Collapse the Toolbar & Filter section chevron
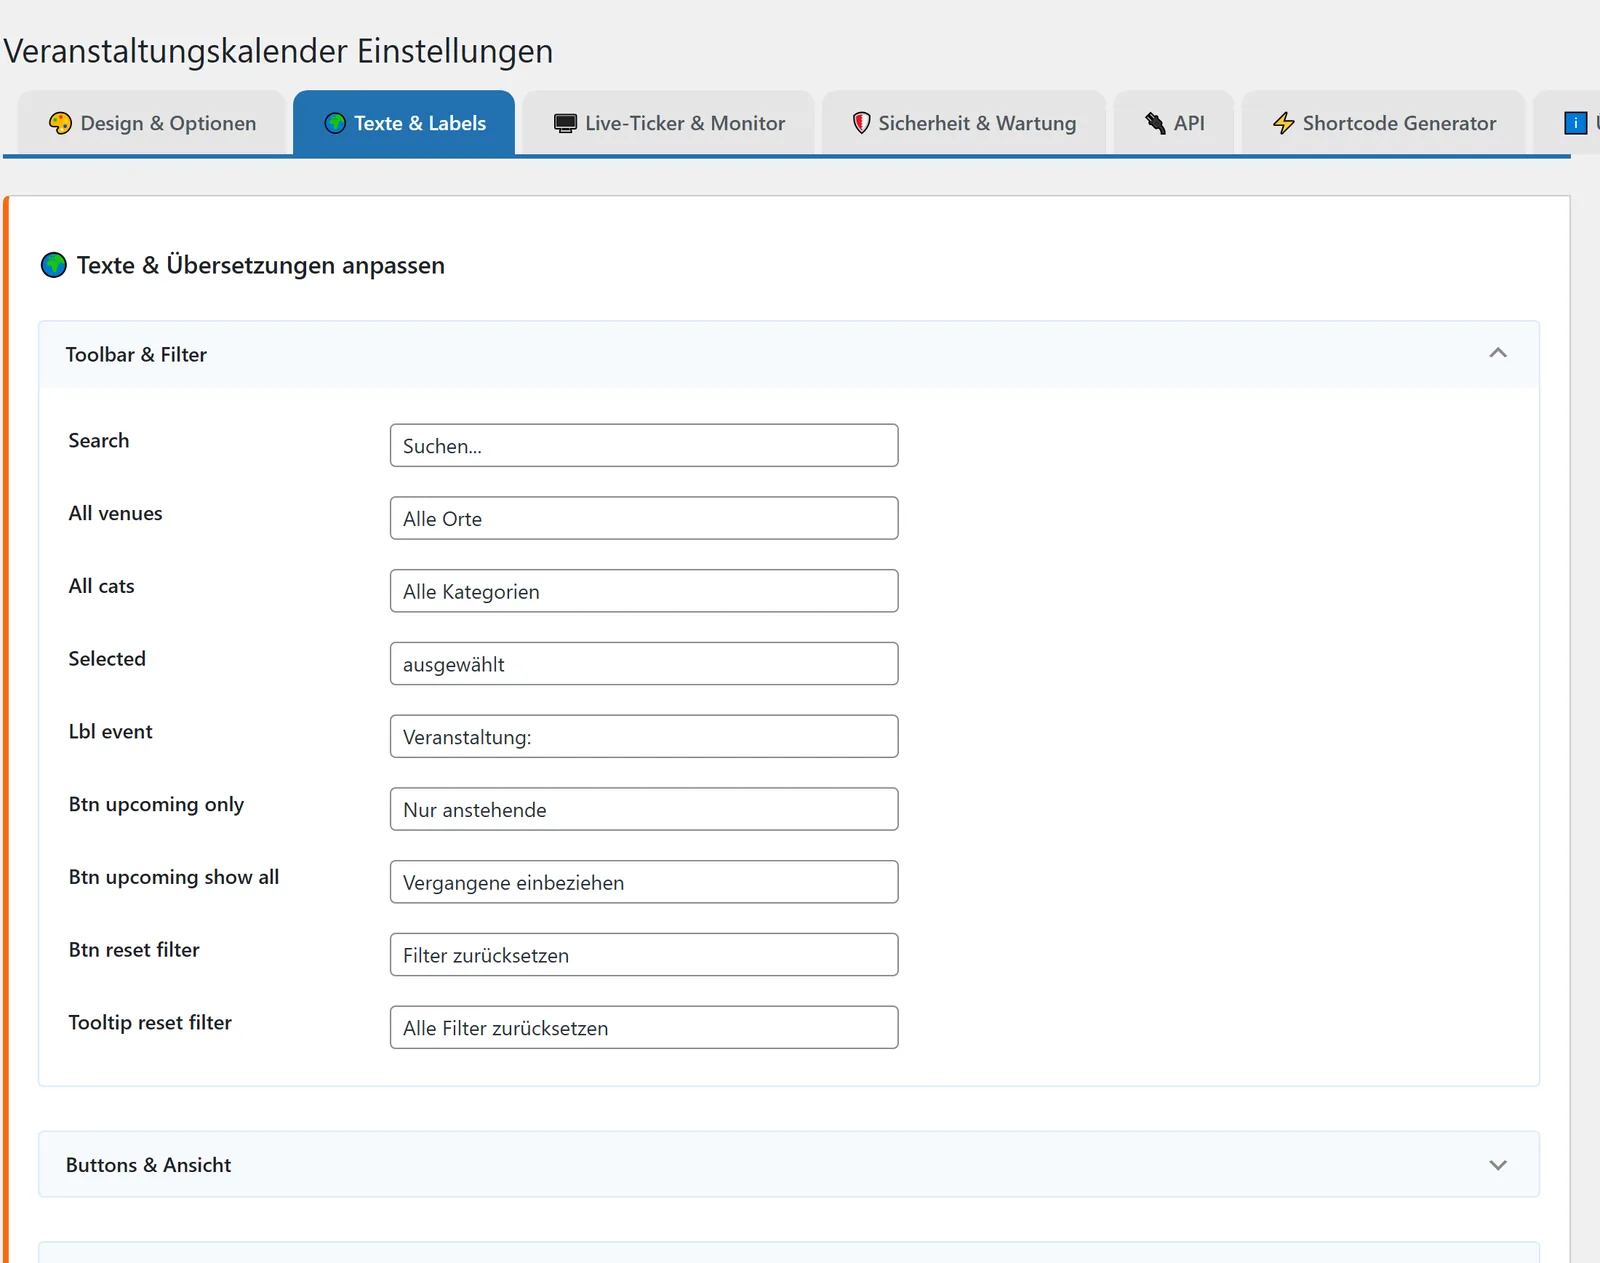This screenshot has height=1263, width=1600. pyautogui.click(x=1498, y=353)
